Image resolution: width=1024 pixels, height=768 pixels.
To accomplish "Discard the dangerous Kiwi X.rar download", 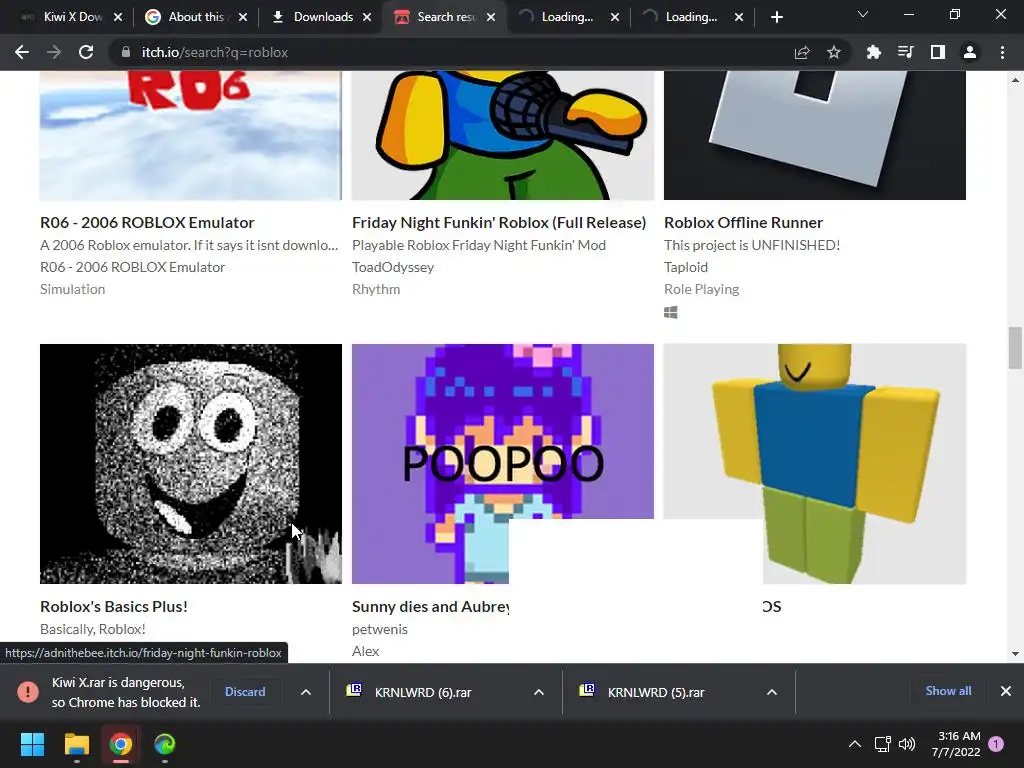I will point(245,692).
